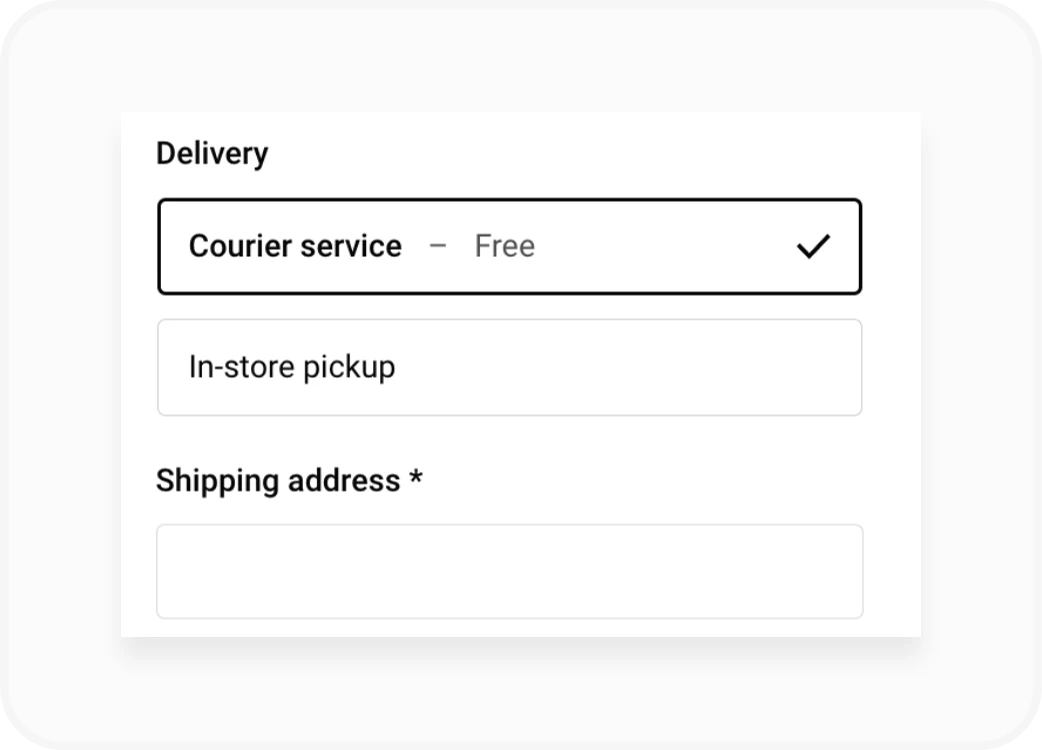Click inside the Shipping address input field
Image resolution: width=1042 pixels, height=750 pixels.
point(509,570)
